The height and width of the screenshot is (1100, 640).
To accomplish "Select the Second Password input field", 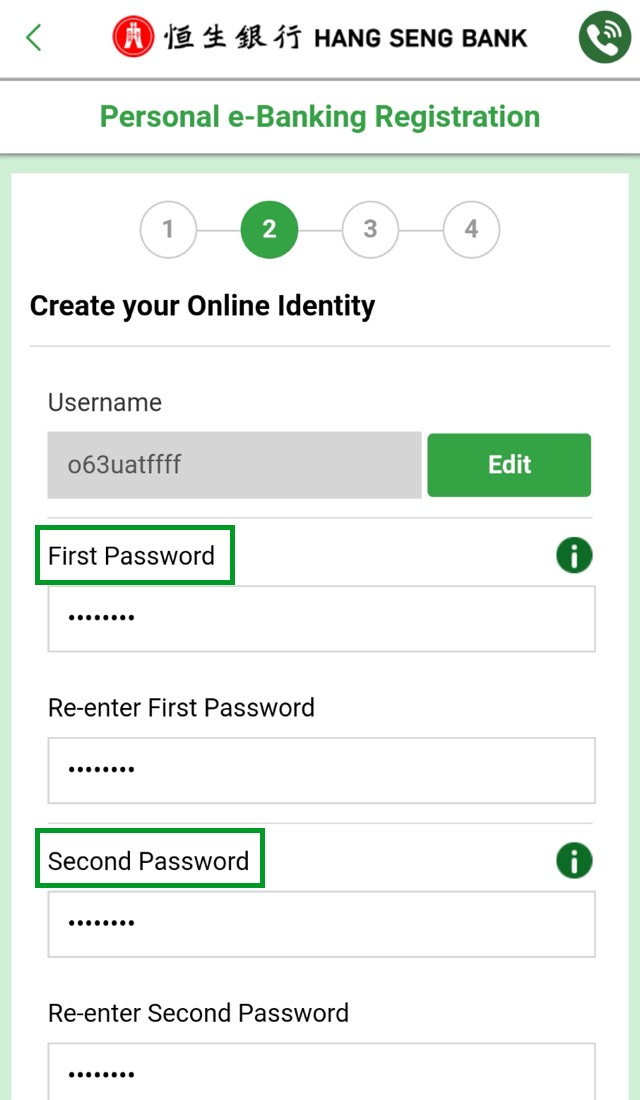I will [x=320, y=923].
